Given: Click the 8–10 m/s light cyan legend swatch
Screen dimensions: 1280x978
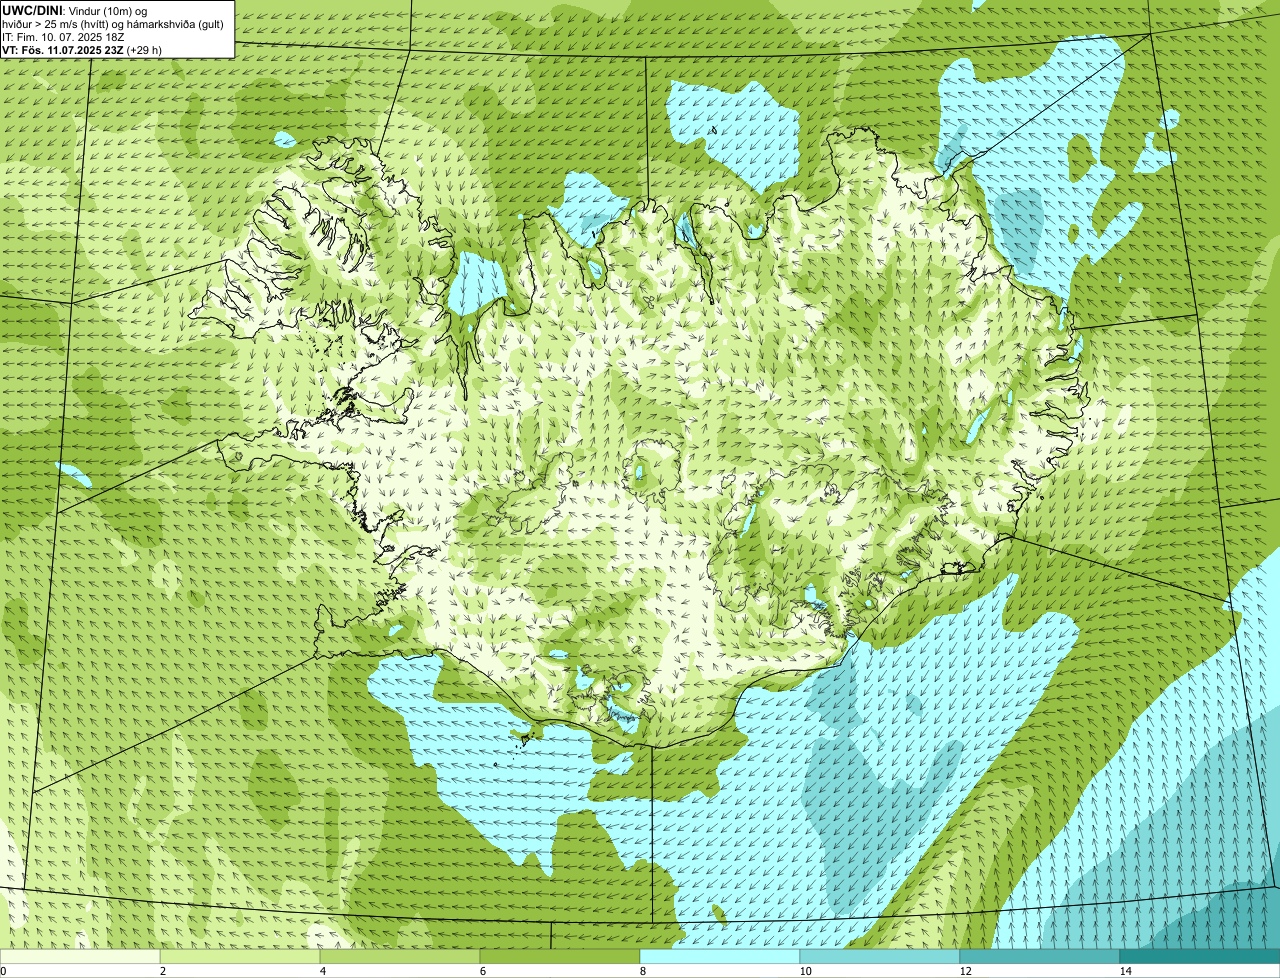Looking at the screenshot, I should click(720, 956).
